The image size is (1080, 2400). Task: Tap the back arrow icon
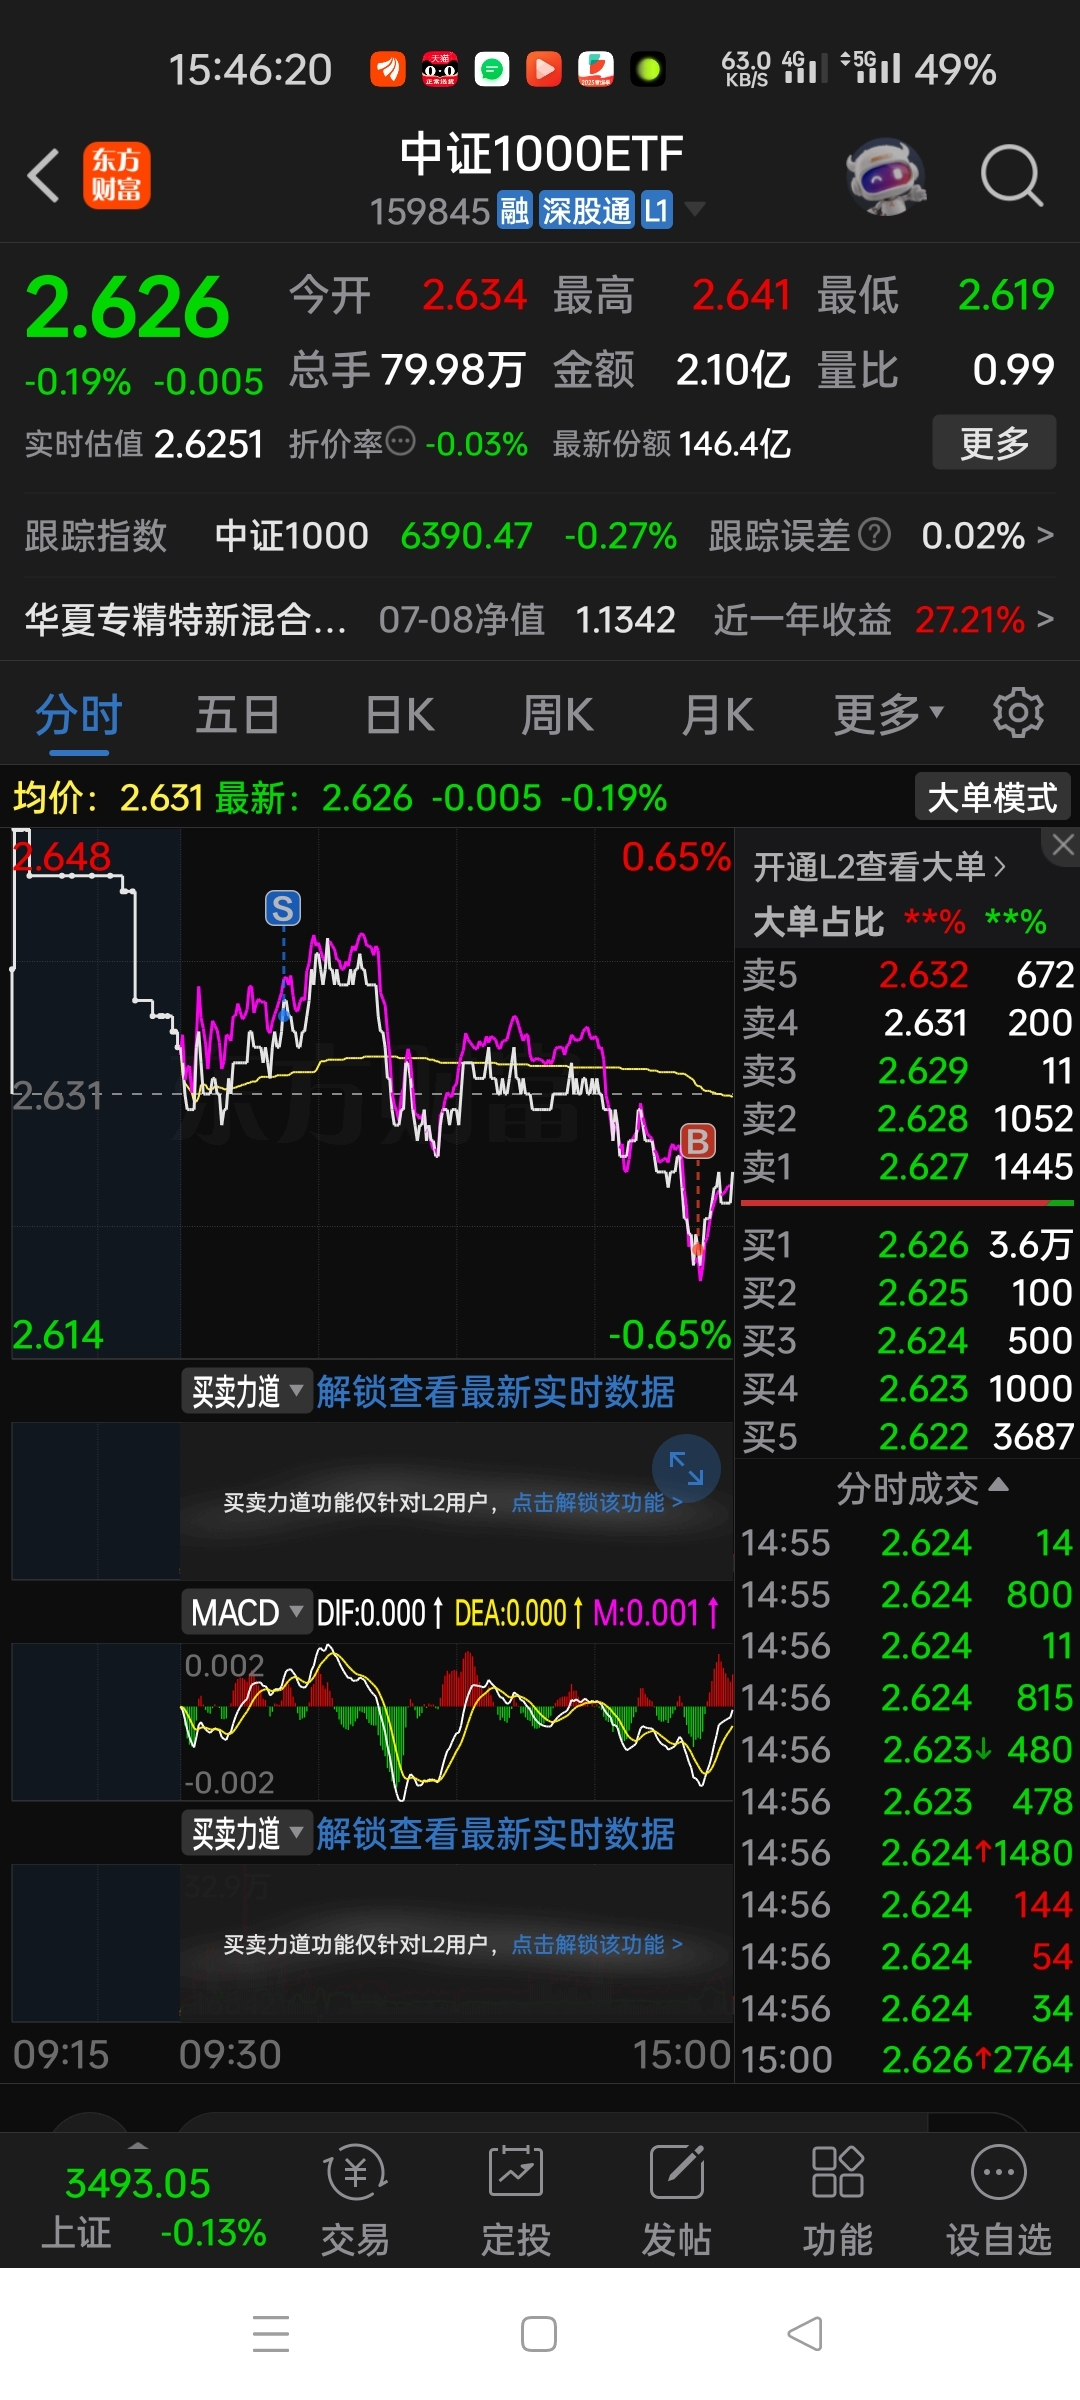tap(43, 176)
